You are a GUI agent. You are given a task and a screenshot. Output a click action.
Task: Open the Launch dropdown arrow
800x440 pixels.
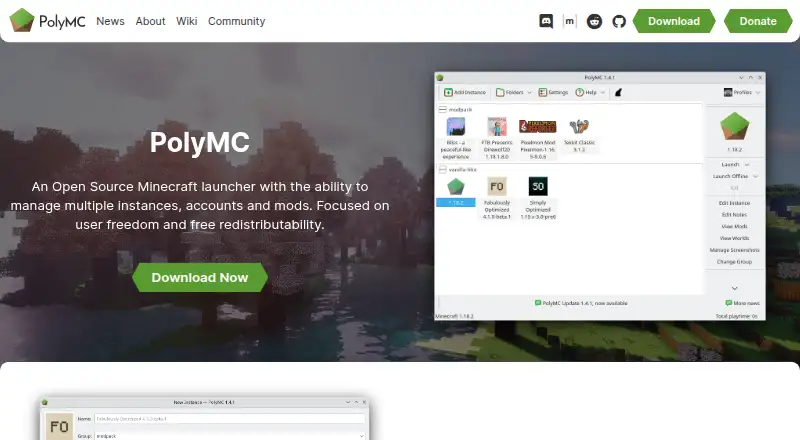747,164
